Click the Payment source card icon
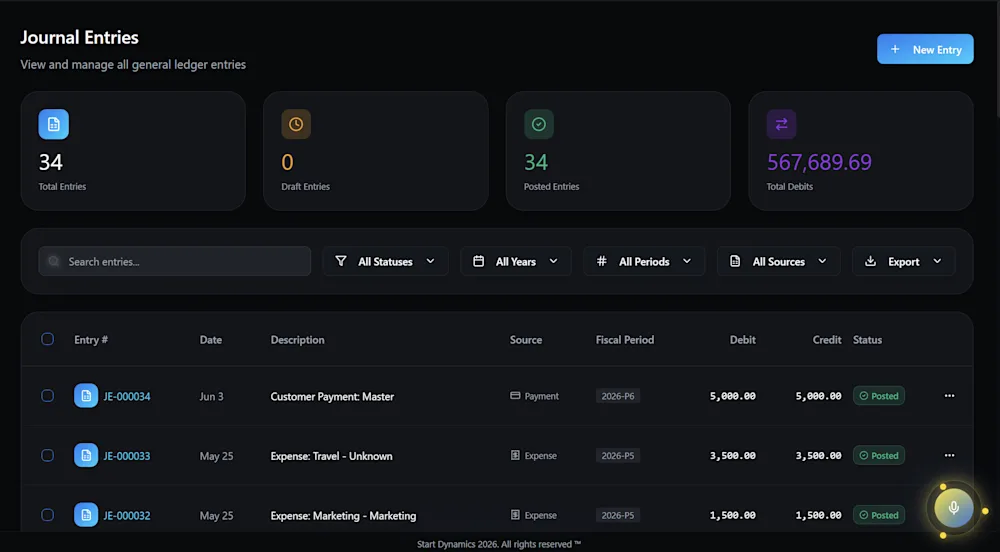1000x552 pixels. (x=515, y=396)
